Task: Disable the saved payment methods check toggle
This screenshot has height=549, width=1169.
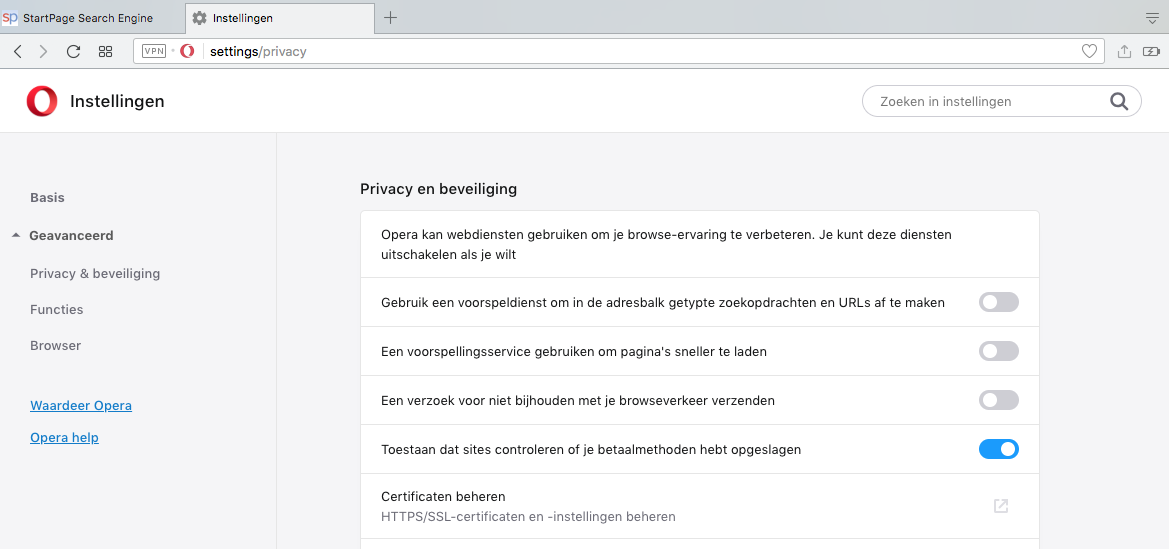Action: pos(998,449)
